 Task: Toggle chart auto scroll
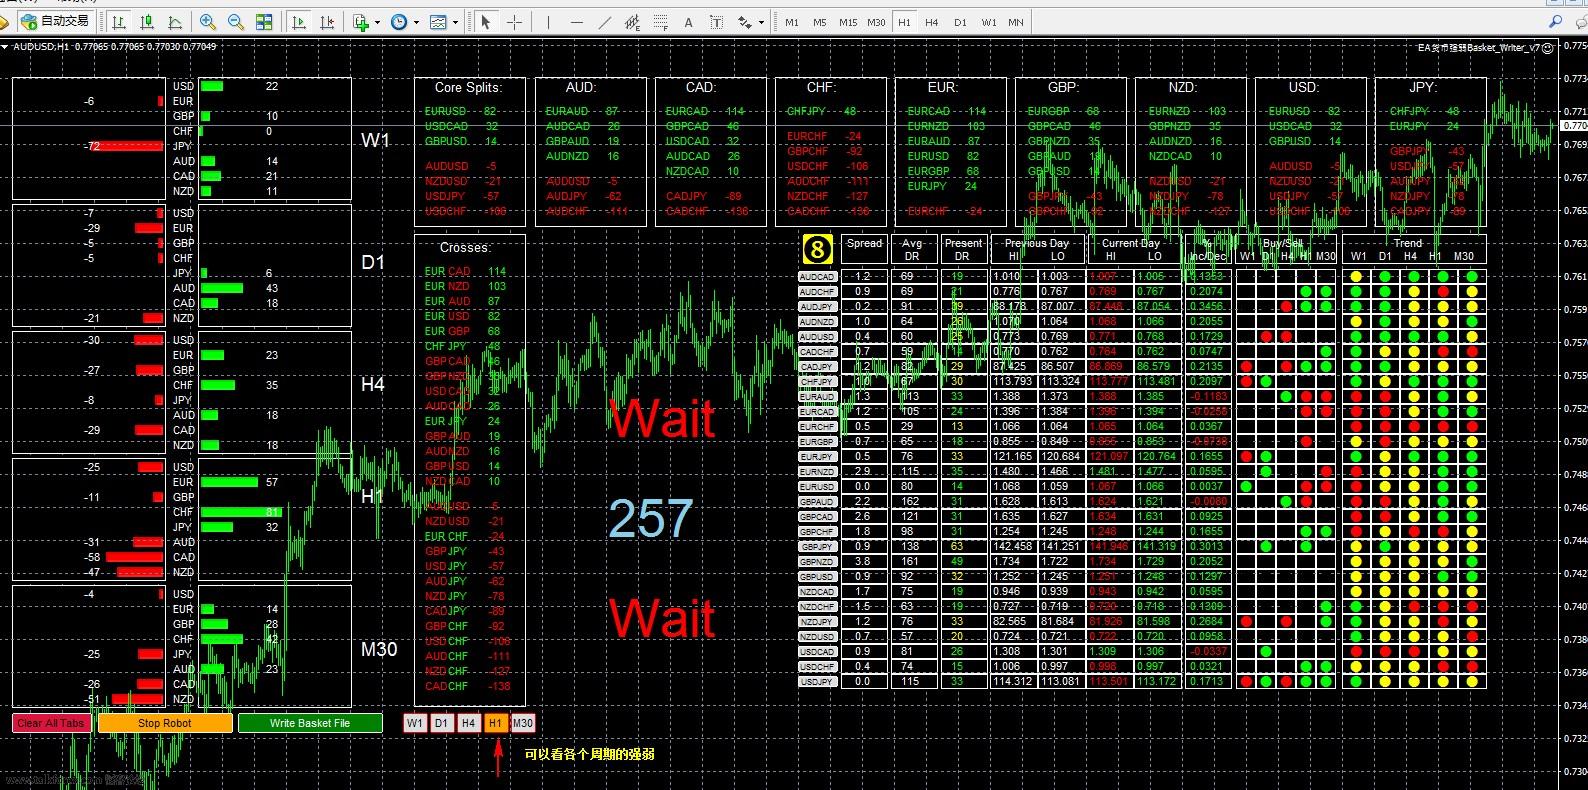tap(299, 22)
